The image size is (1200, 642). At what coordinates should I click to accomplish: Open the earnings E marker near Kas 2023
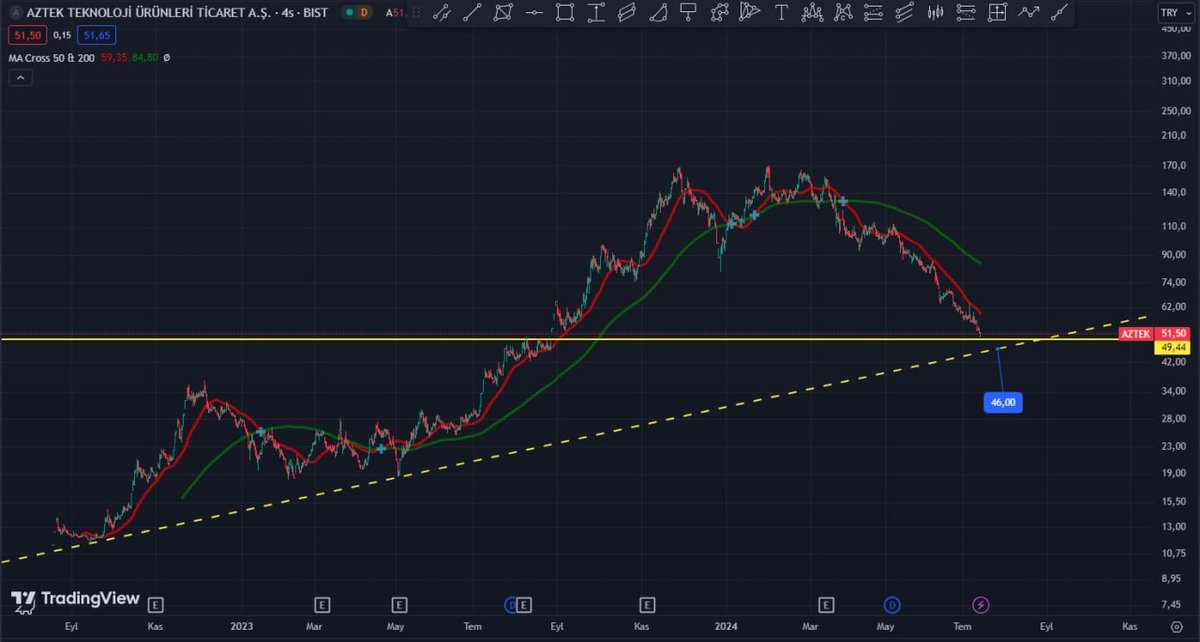point(648,604)
